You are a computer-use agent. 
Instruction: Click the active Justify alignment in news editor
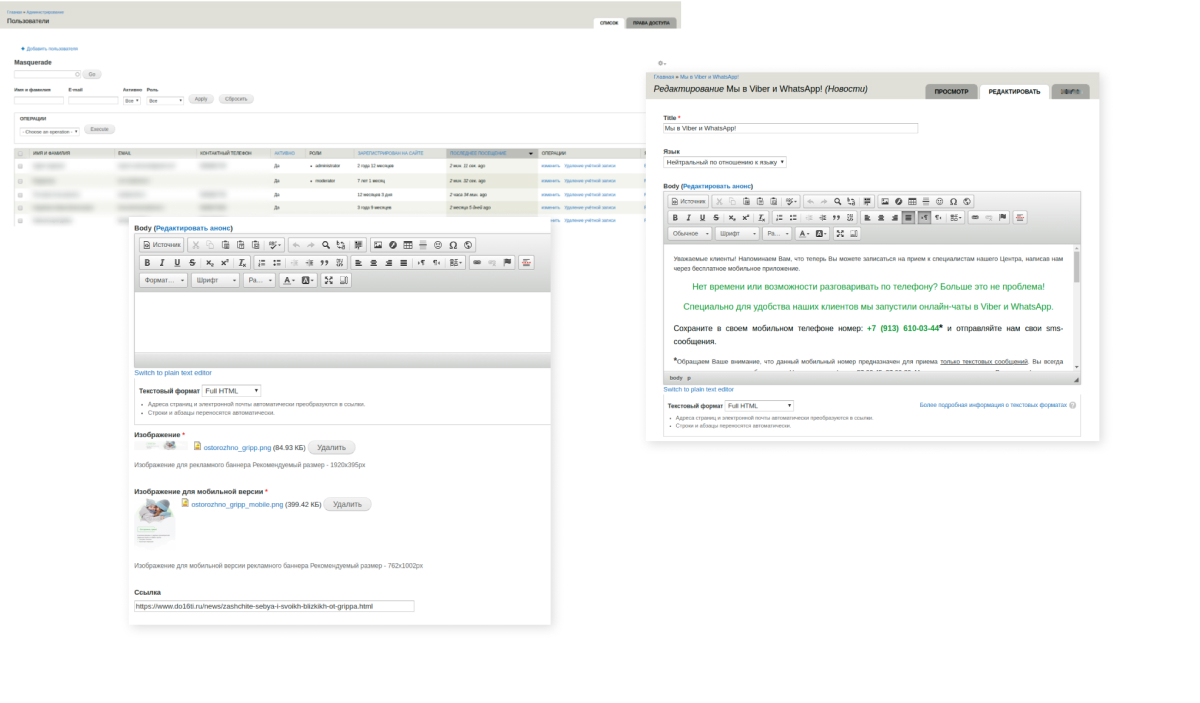point(908,217)
